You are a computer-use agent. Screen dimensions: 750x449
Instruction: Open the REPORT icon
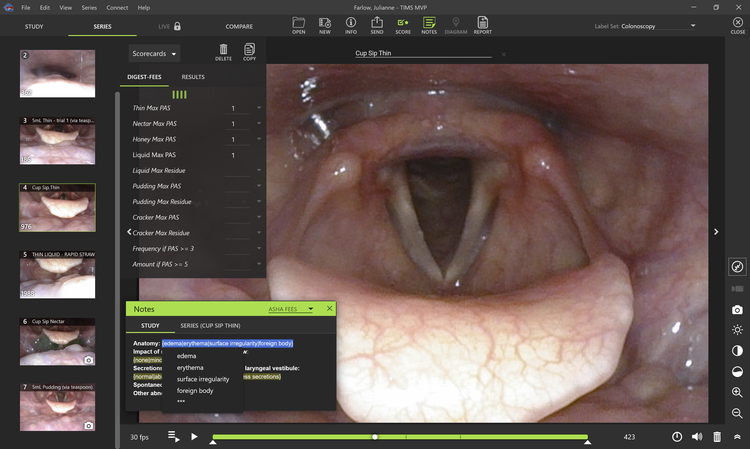(483, 25)
